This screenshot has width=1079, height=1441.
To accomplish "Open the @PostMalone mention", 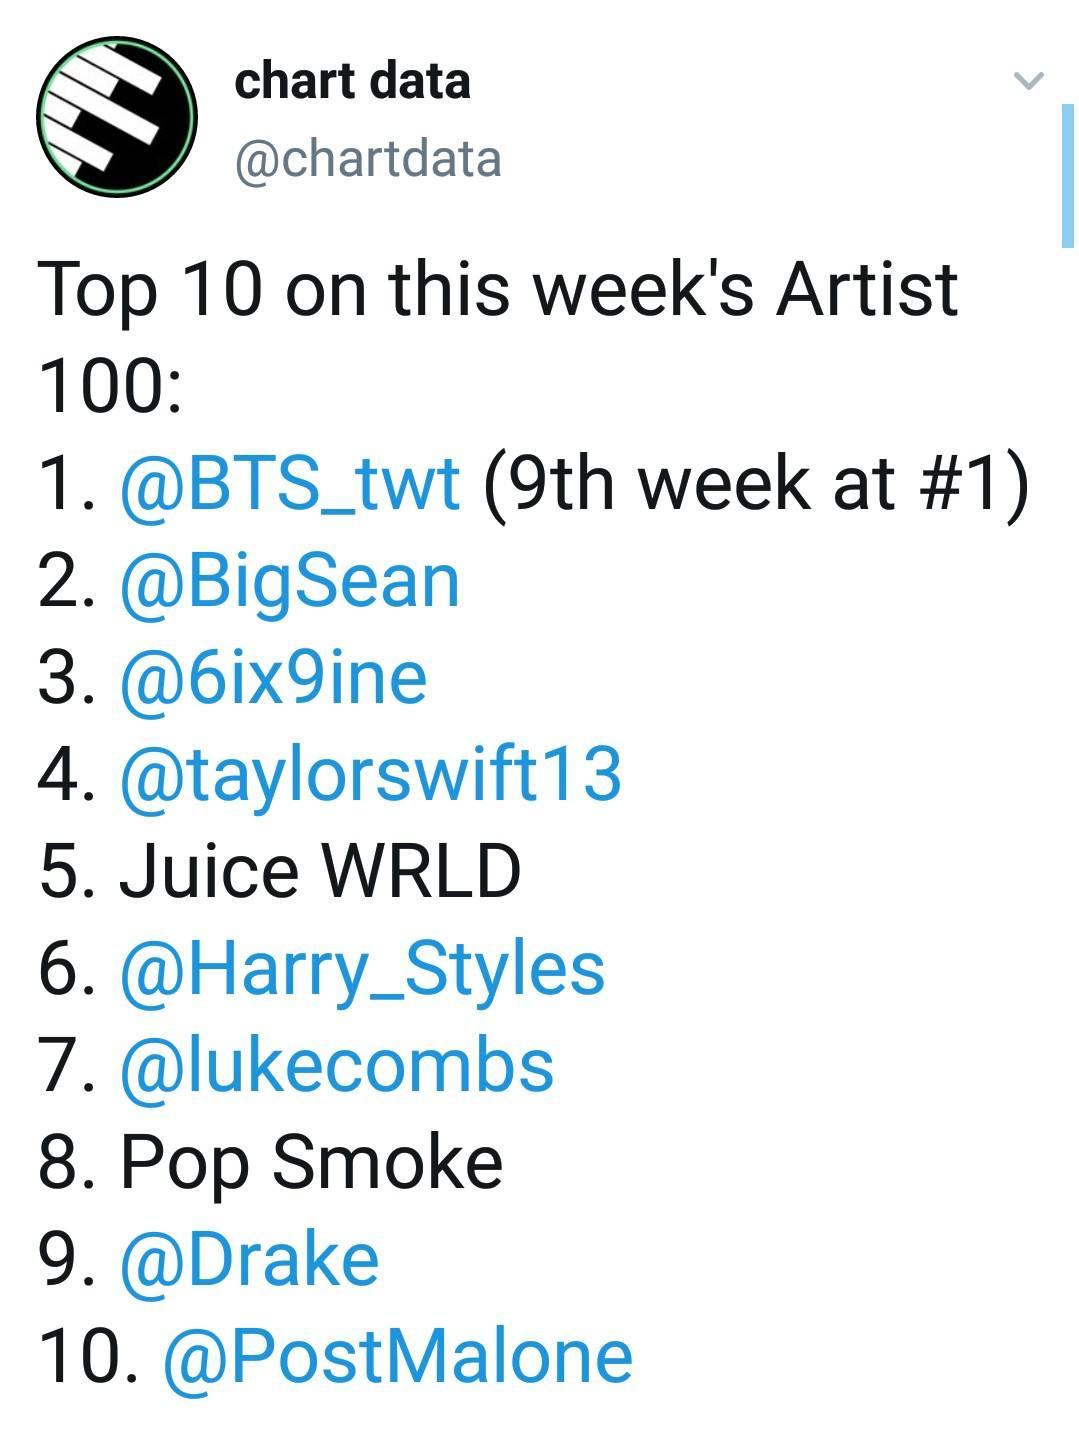I will pyautogui.click(x=397, y=1357).
